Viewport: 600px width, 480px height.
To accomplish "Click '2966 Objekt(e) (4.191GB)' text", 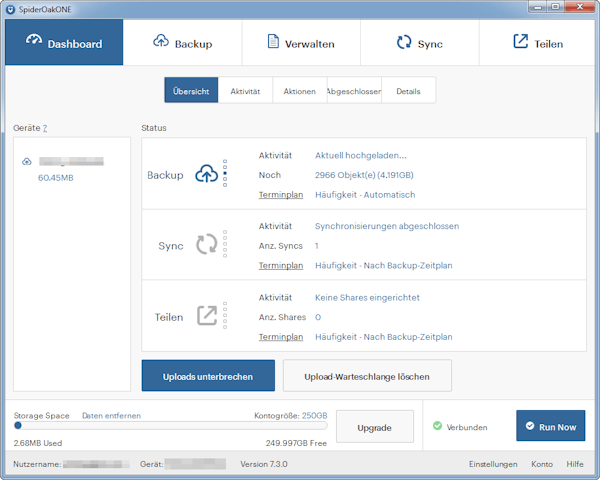I will pyautogui.click(x=364, y=175).
